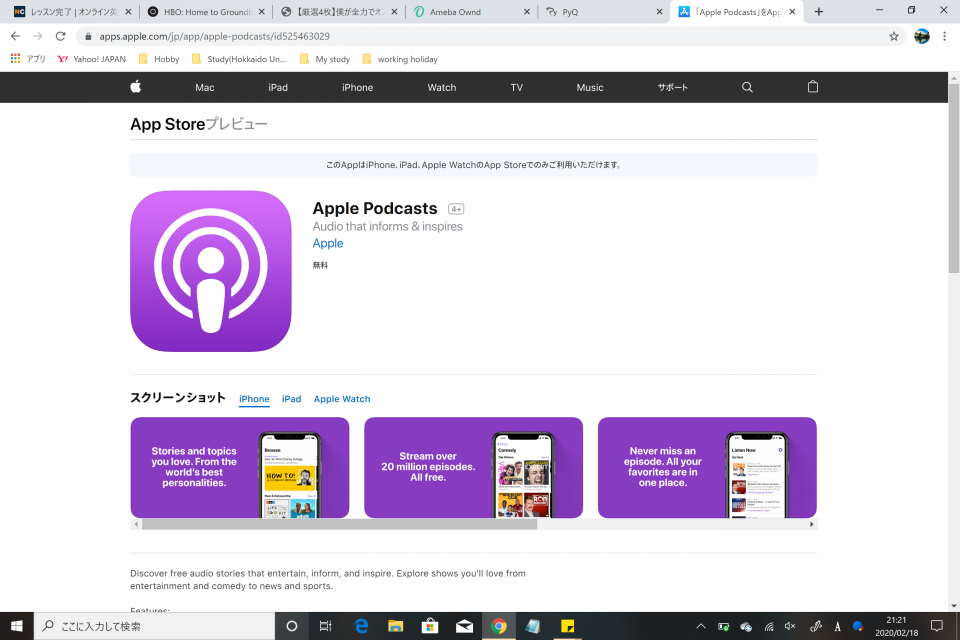Expand the working holiday bookmarks folder
Image resolution: width=960 pixels, height=640 pixels.
pos(400,59)
